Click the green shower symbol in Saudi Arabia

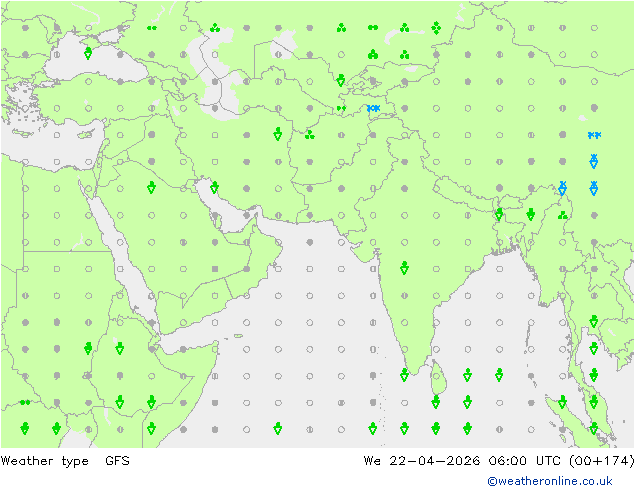(151, 188)
